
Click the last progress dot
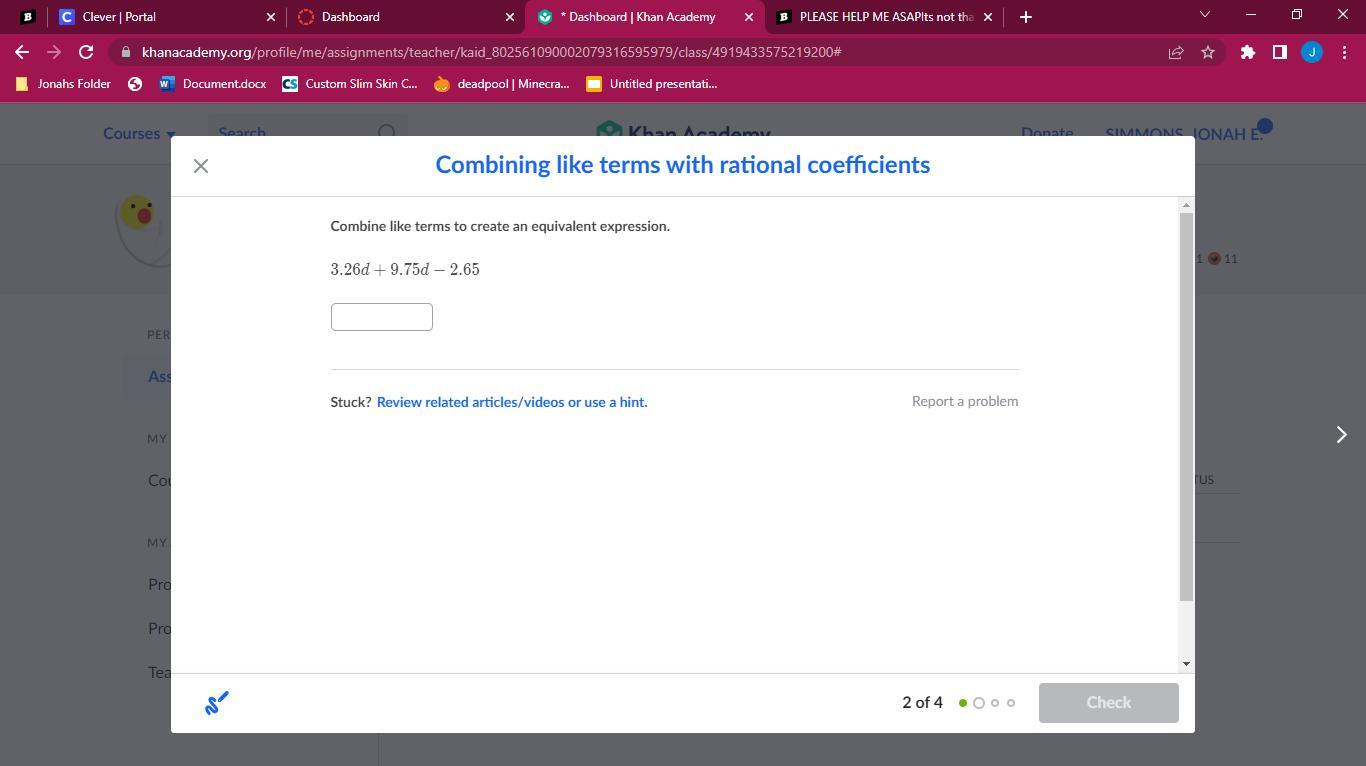[x=1011, y=703]
